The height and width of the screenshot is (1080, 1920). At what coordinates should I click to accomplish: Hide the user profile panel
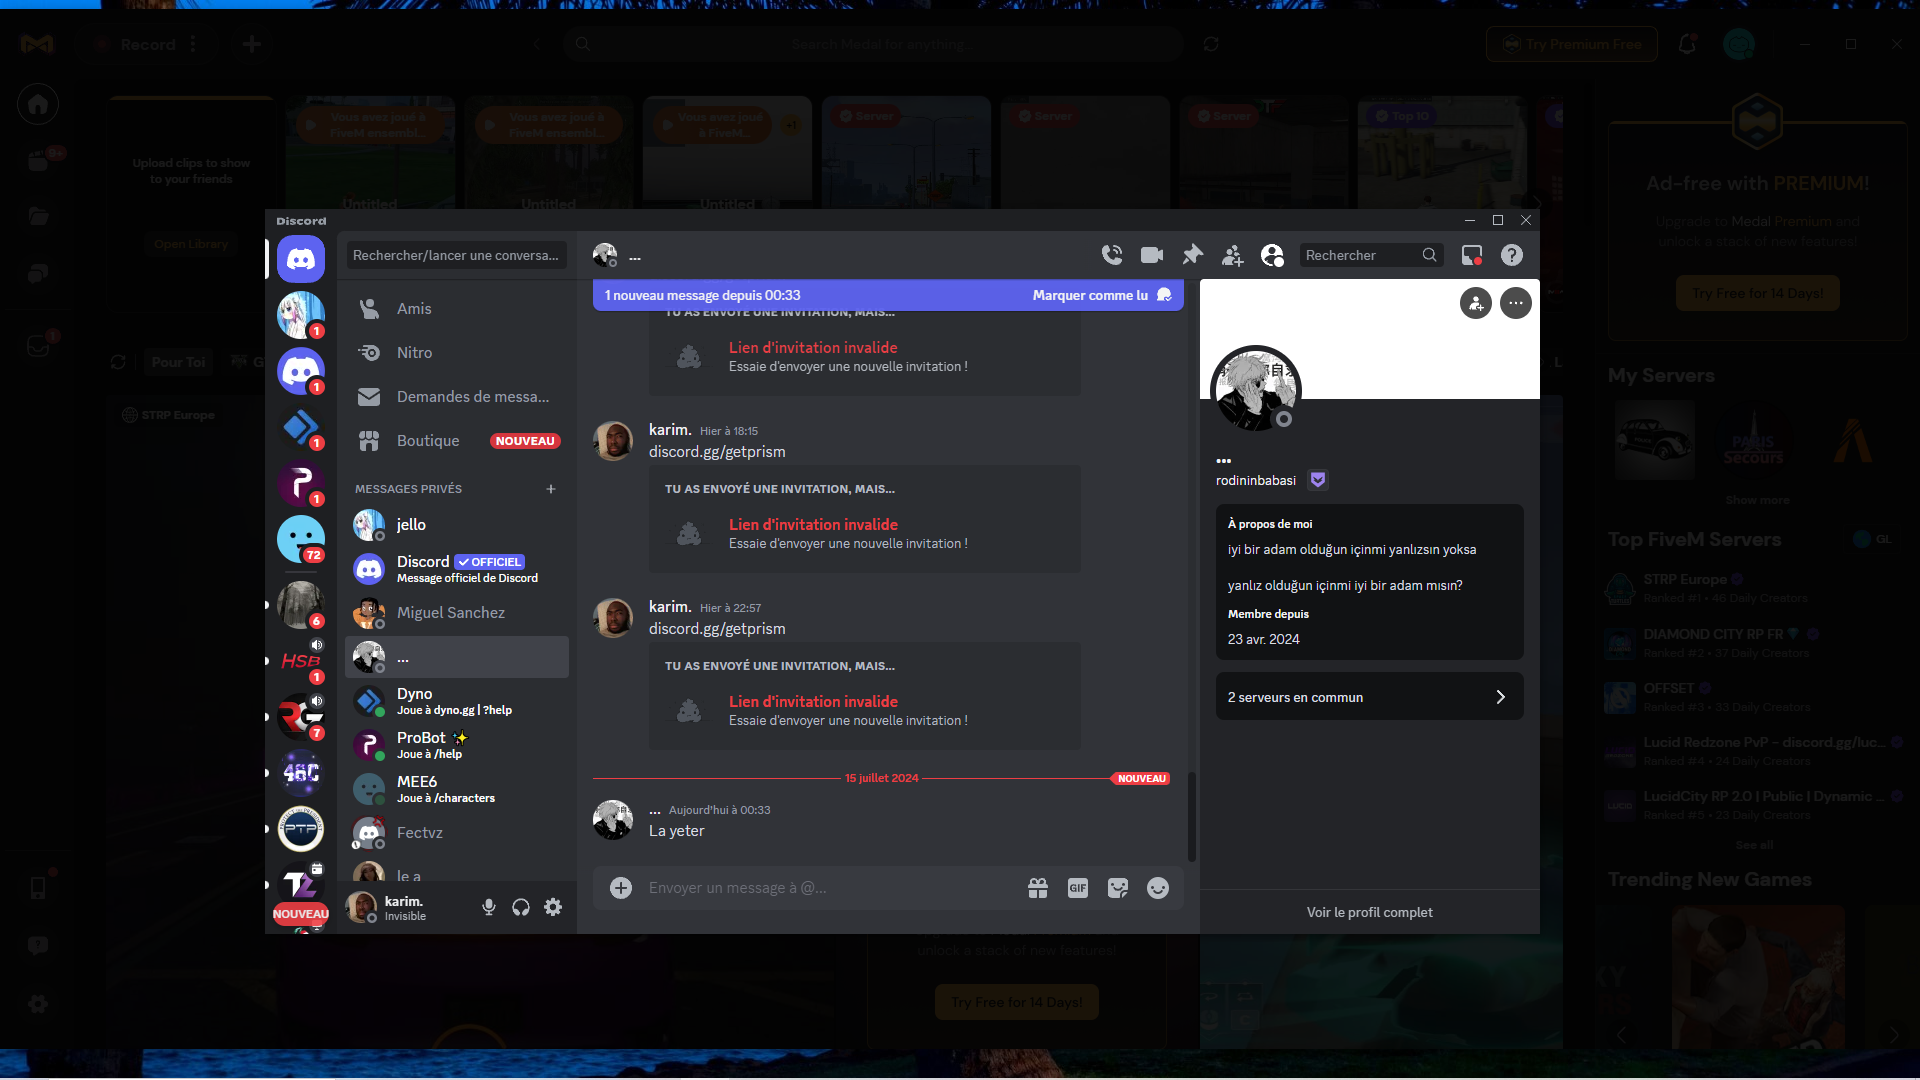pyautogui.click(x=1272, y=255)
